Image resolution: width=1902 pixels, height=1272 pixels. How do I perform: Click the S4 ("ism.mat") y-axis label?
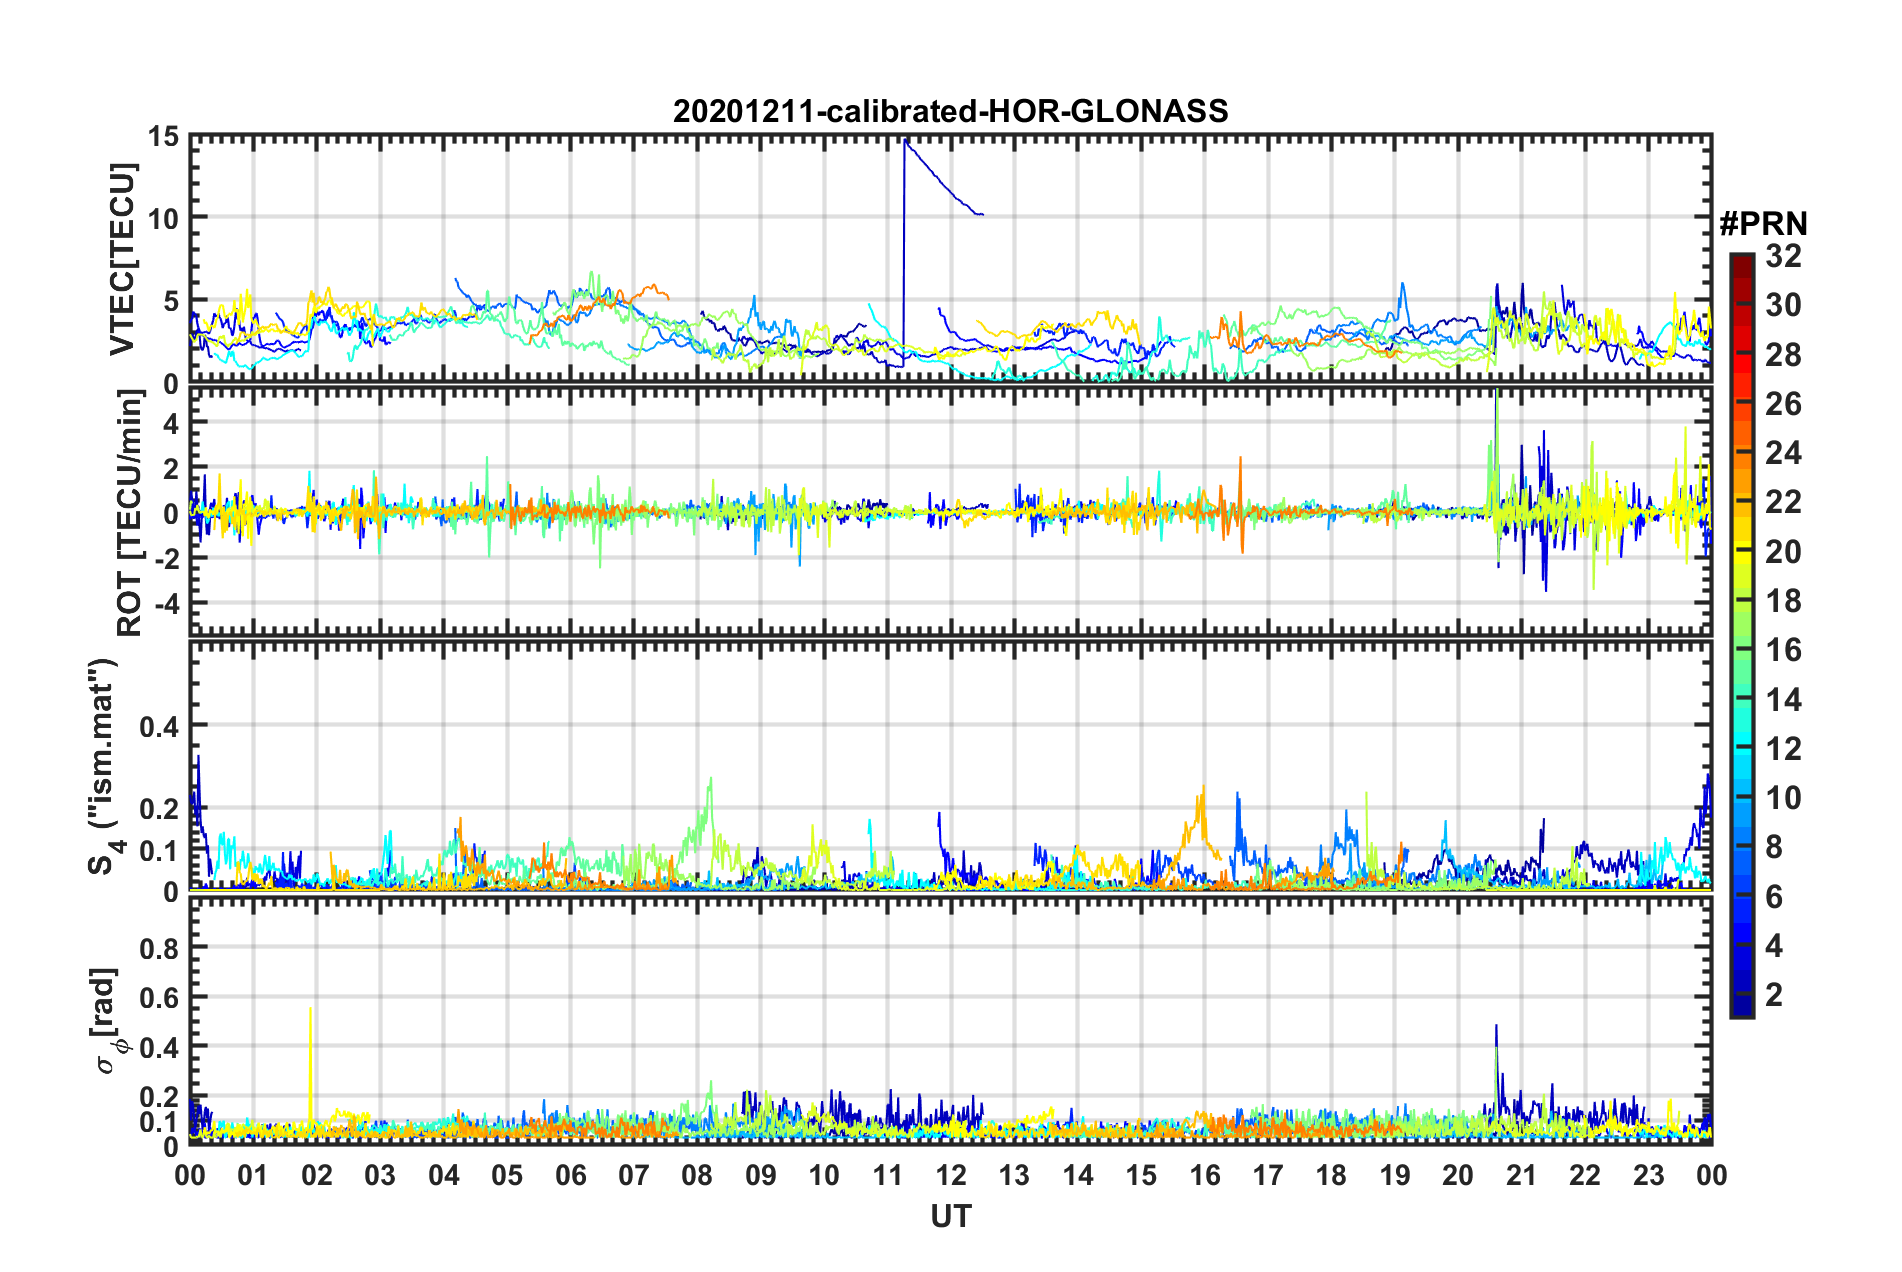coord(106,766)
